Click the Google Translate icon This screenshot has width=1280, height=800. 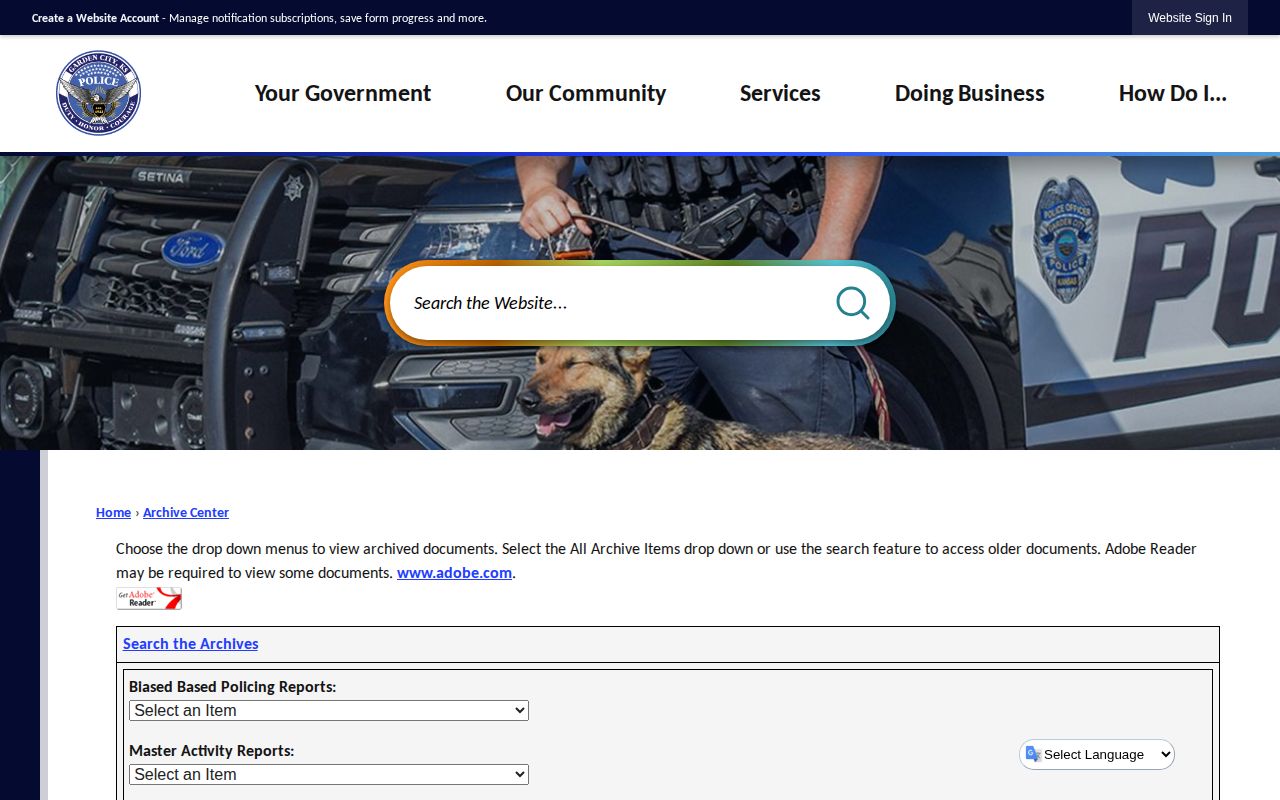[x=1033, y=754]
